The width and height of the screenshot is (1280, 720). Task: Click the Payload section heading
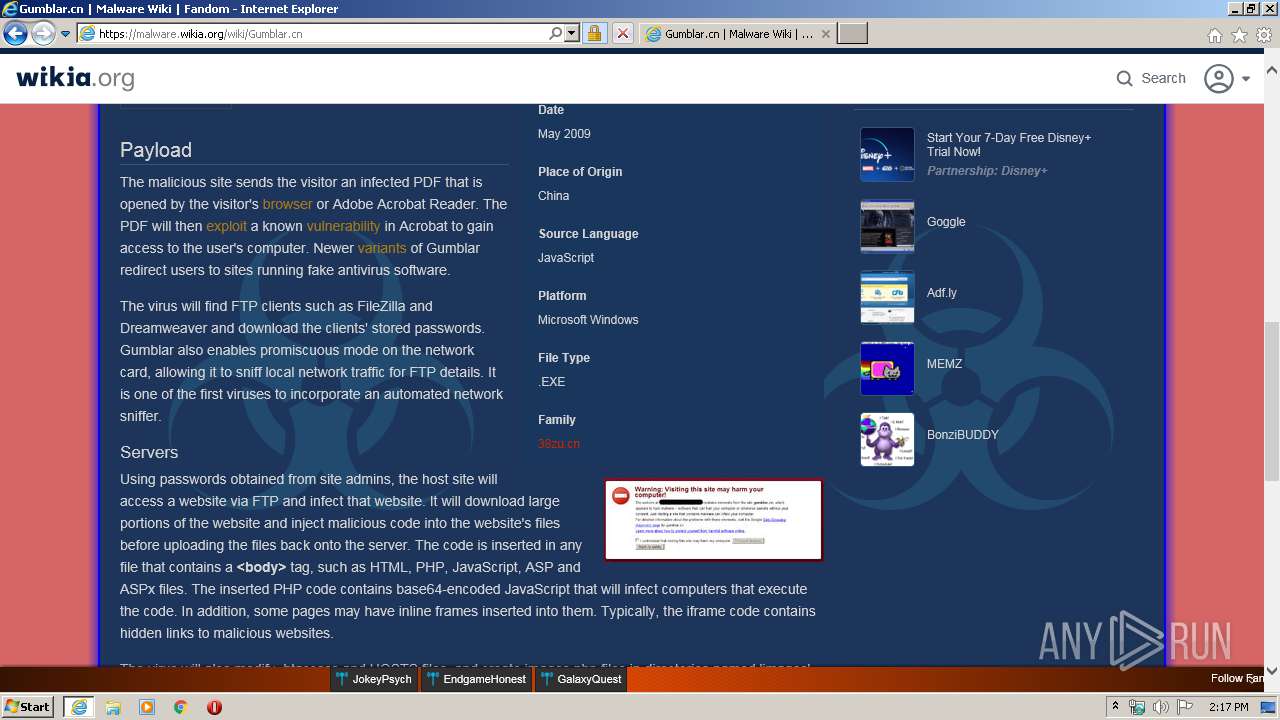coord(156,150)
